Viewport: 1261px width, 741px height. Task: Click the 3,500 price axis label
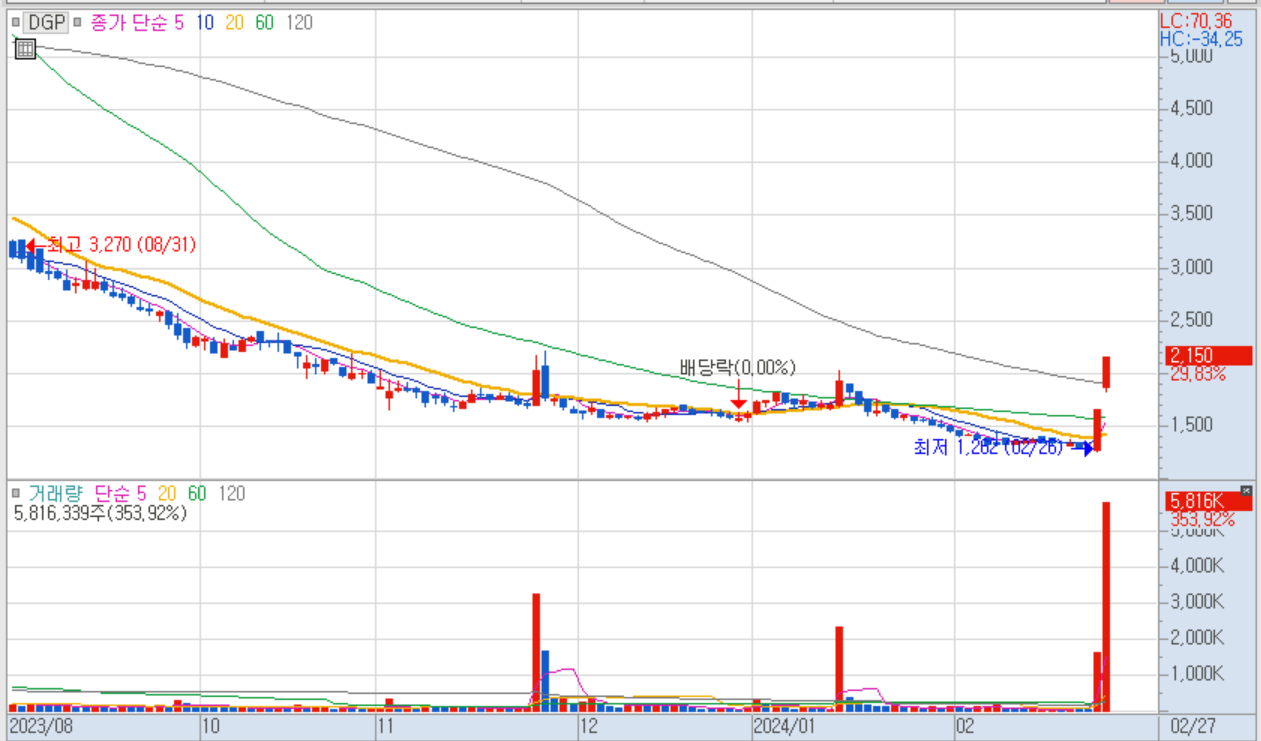pyautogui.click(x=1191, y=214)
